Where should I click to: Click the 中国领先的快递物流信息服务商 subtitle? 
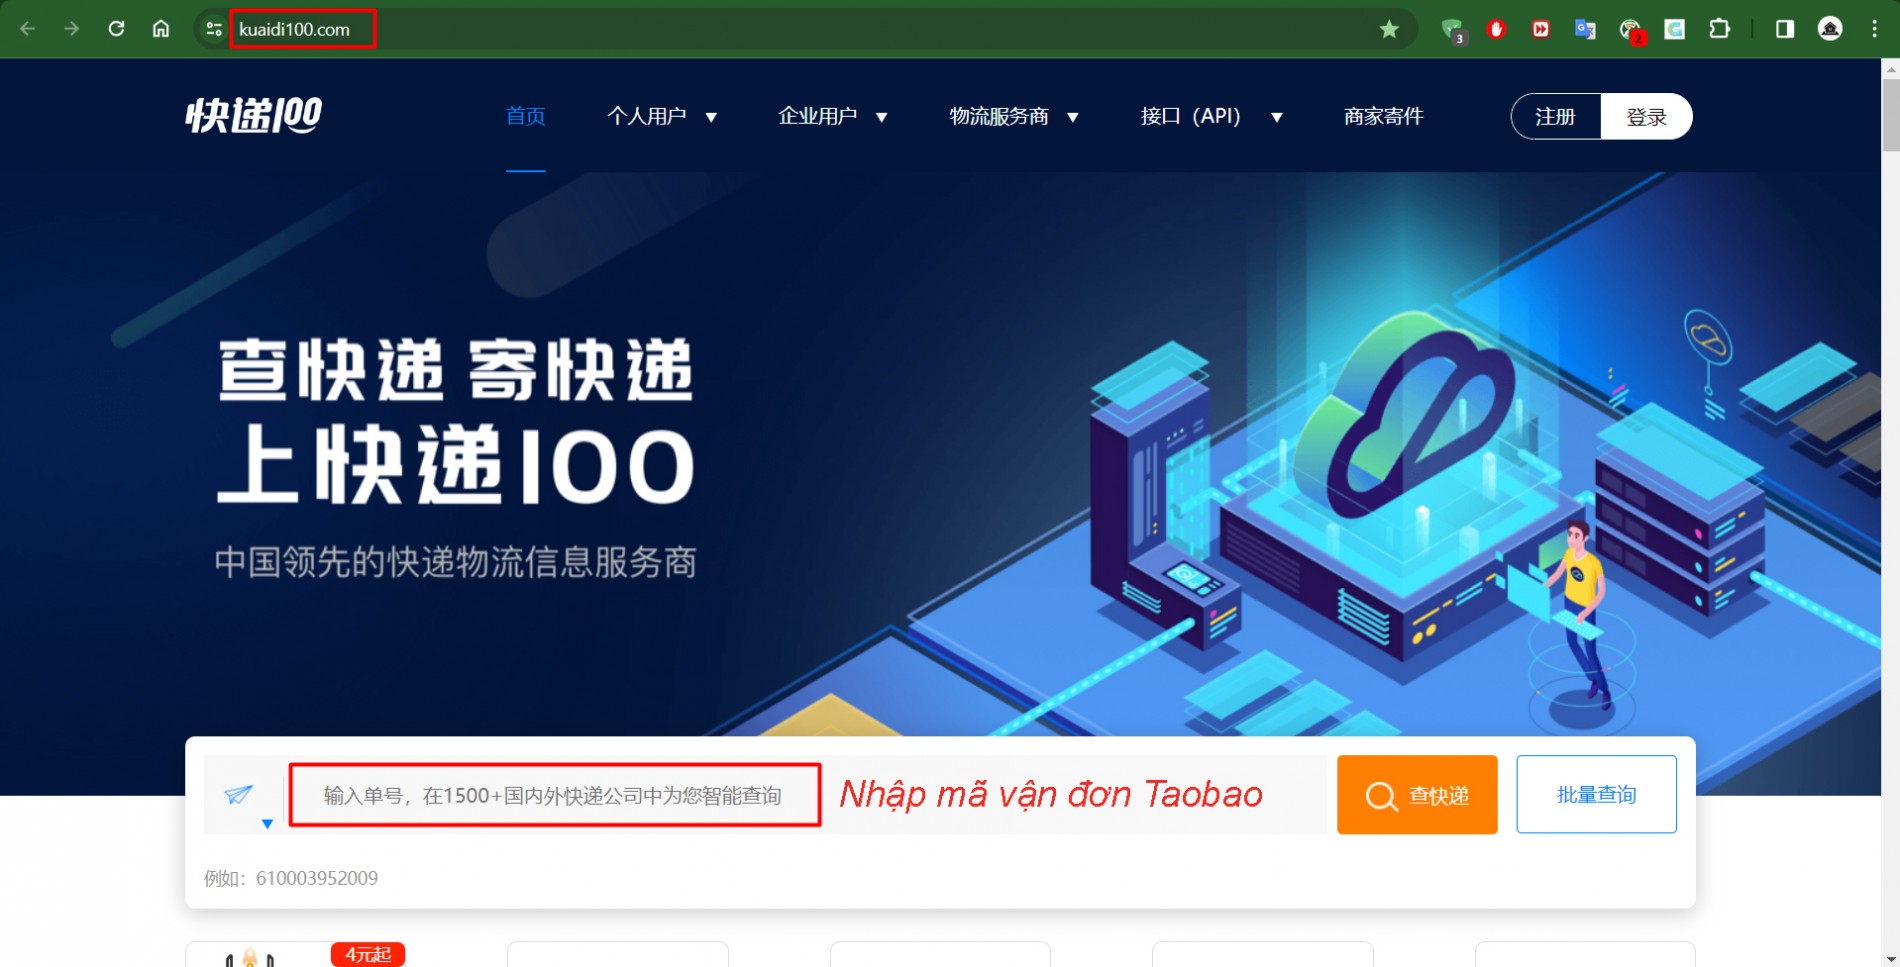(x=456, y=562)
